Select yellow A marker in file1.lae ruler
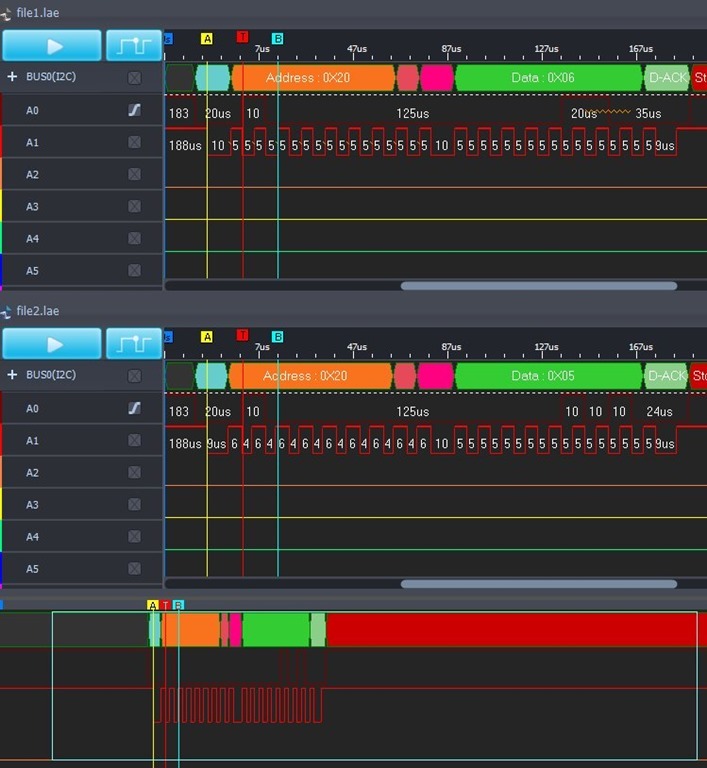Viewport: 707px width, 768px height. [x=207, y=38]
